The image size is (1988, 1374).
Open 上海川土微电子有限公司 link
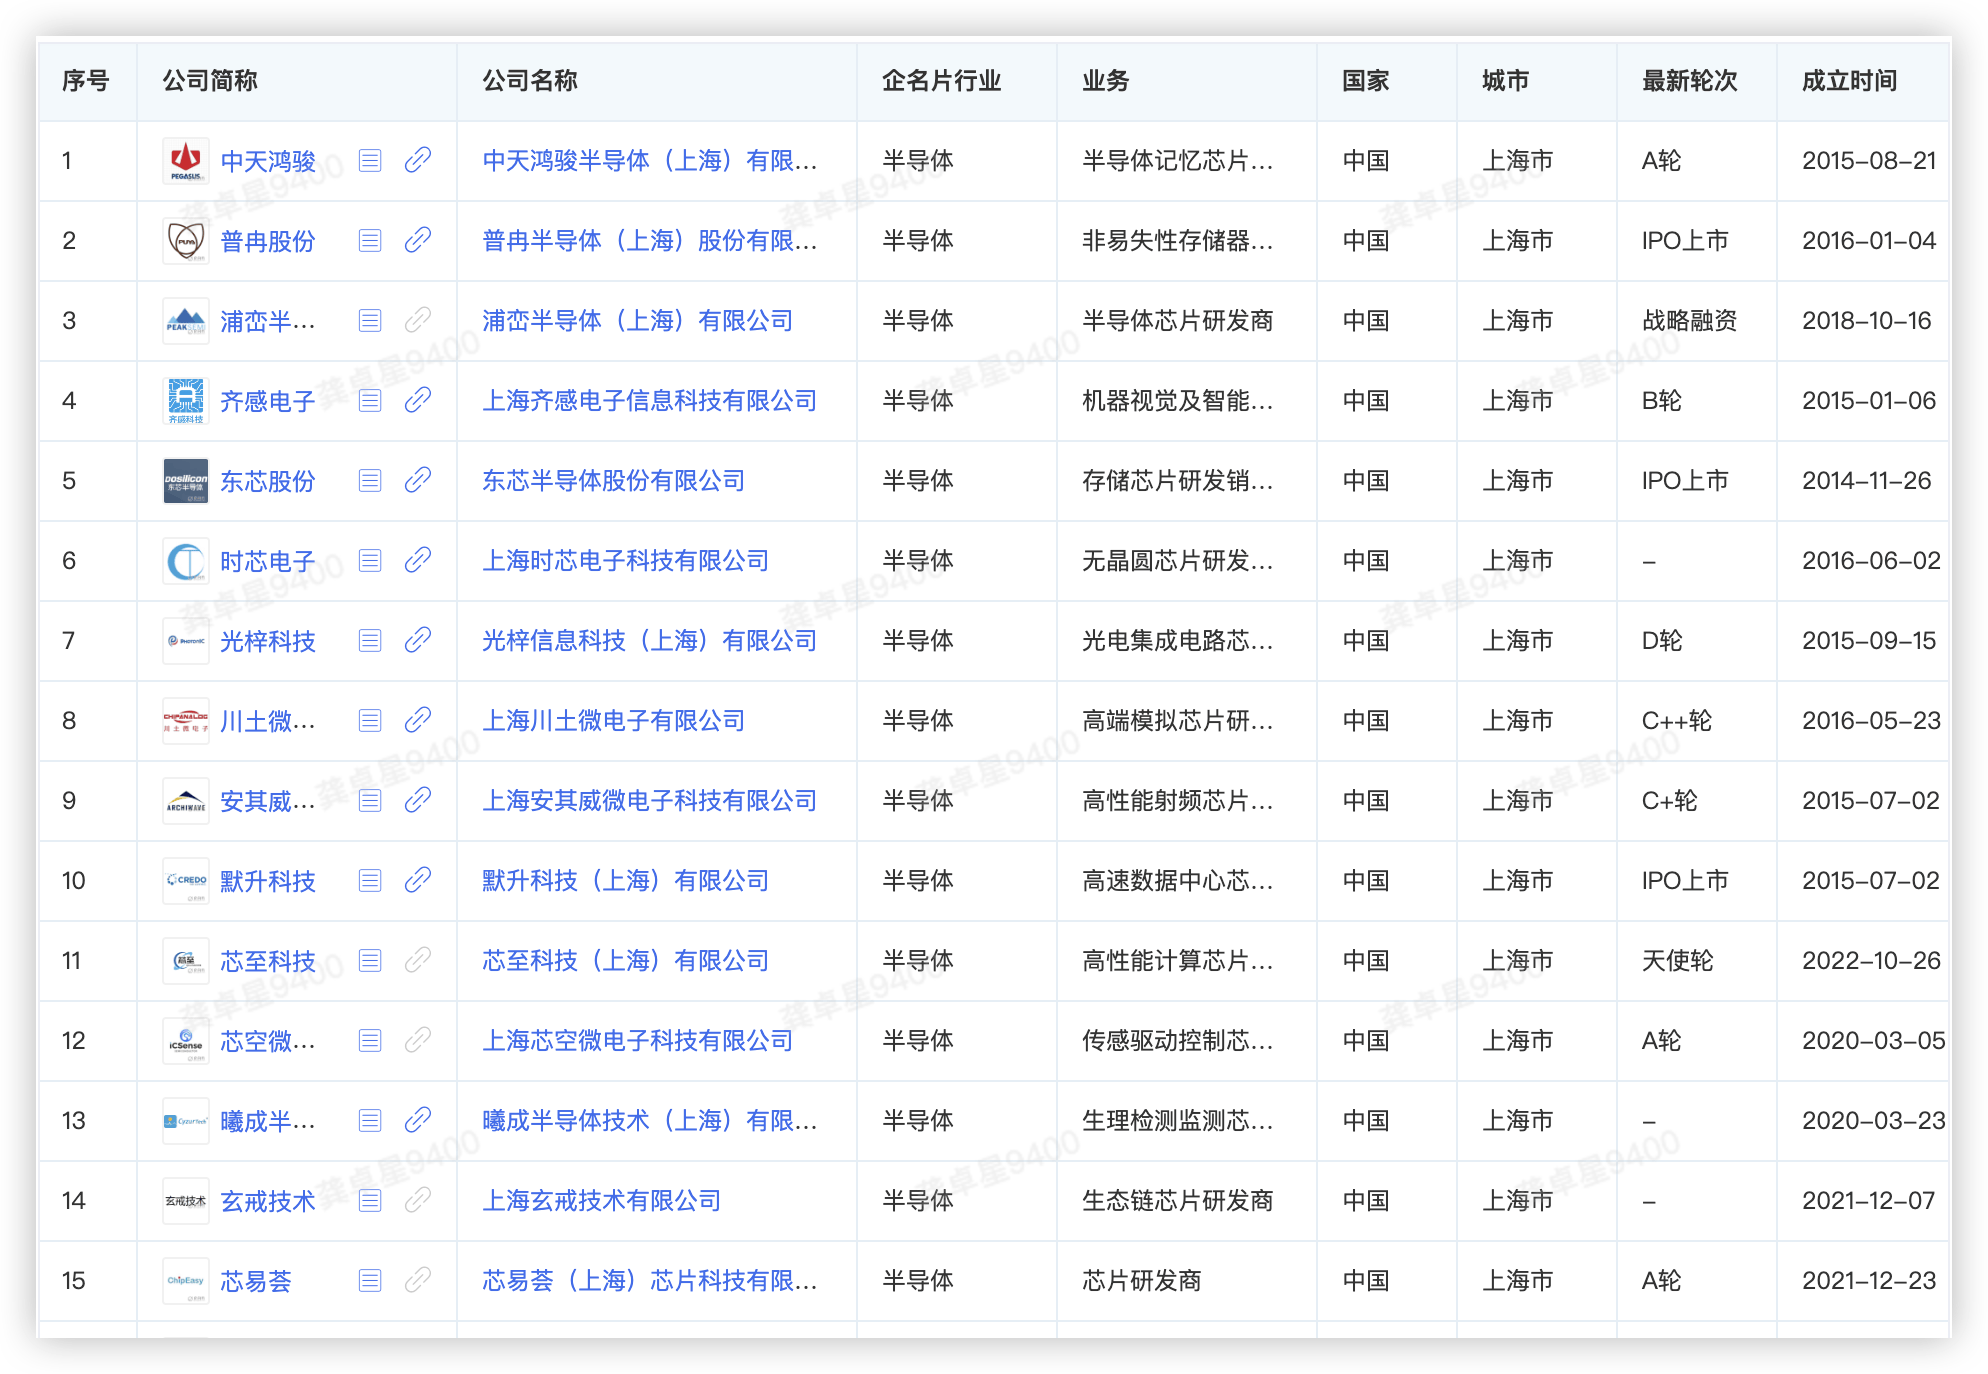[614, 720]
